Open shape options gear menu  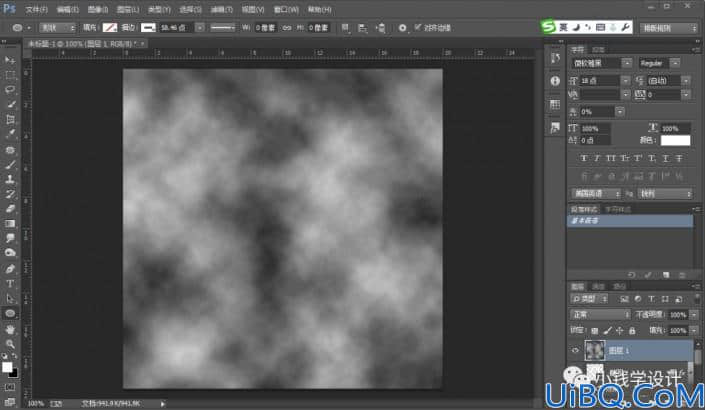click(x=402, y=28)
